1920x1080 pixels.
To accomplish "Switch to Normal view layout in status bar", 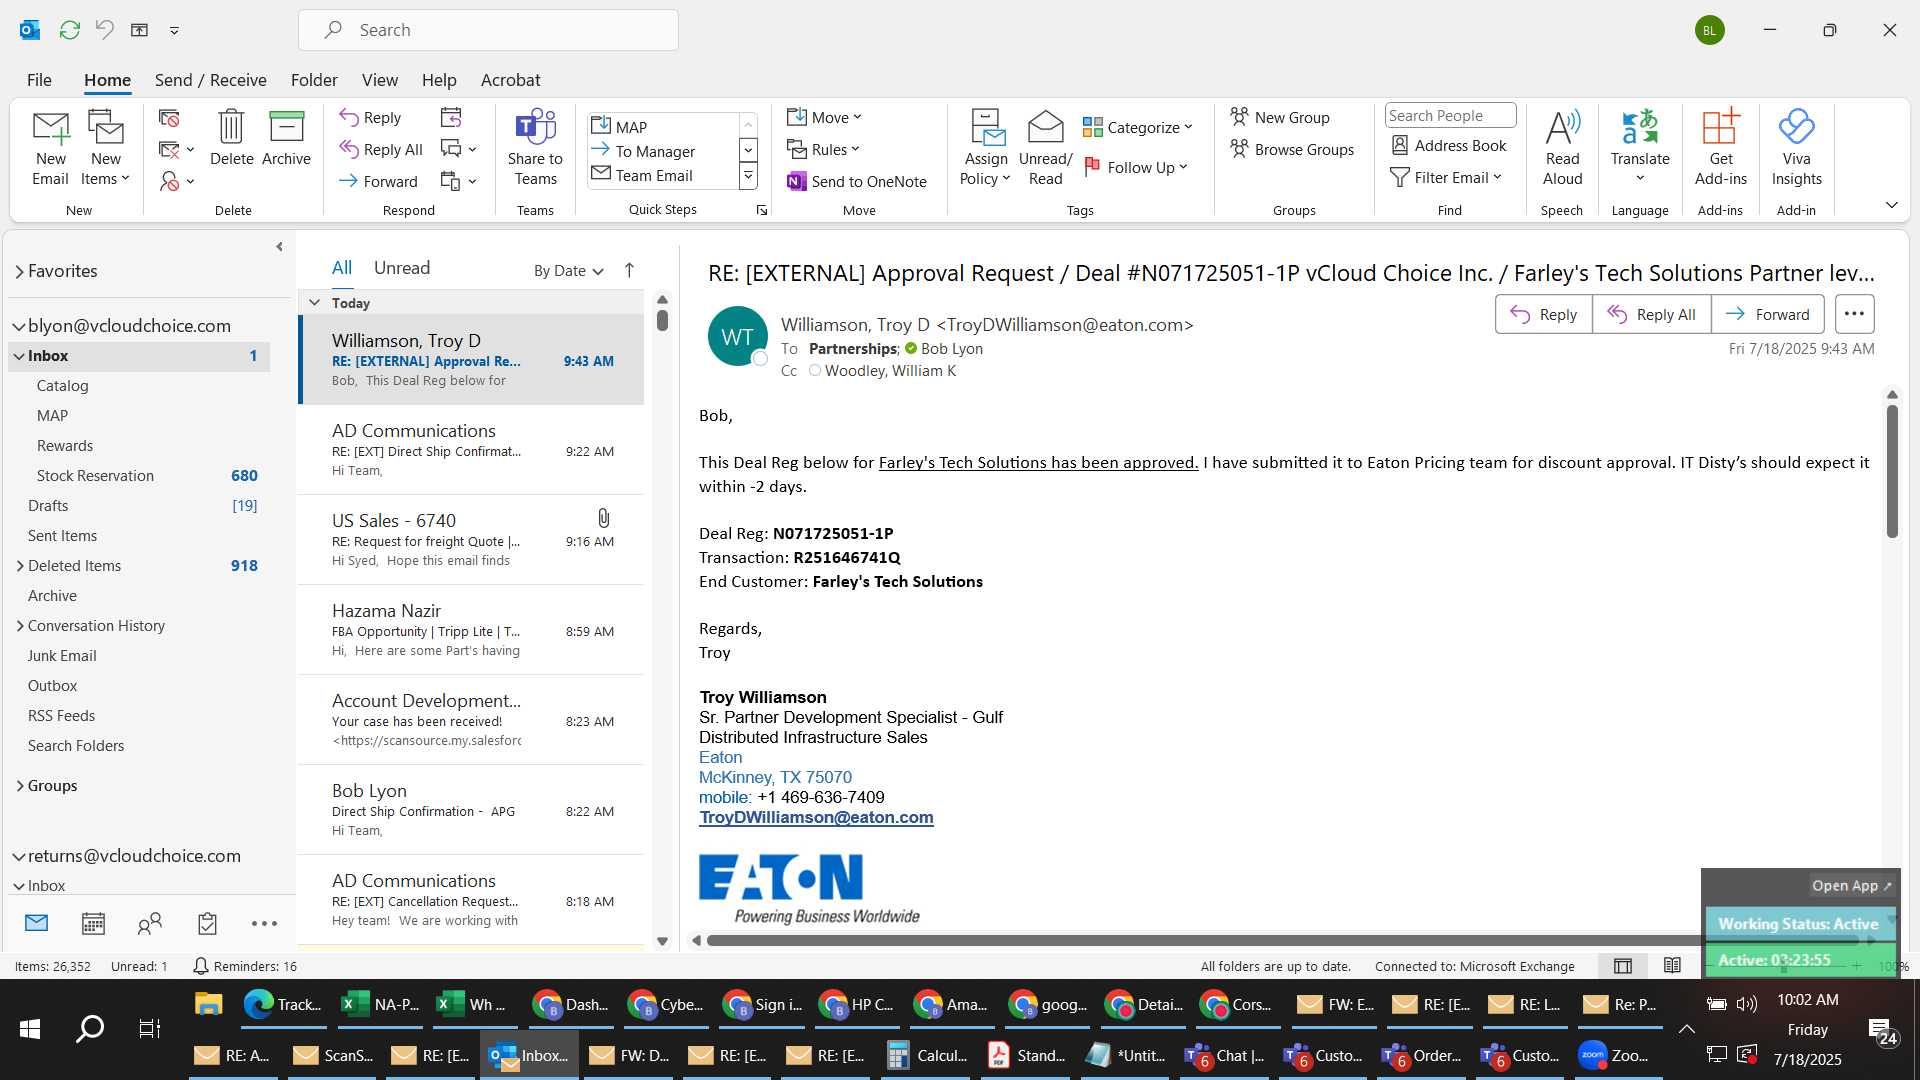I will (x=1623, y=966).
